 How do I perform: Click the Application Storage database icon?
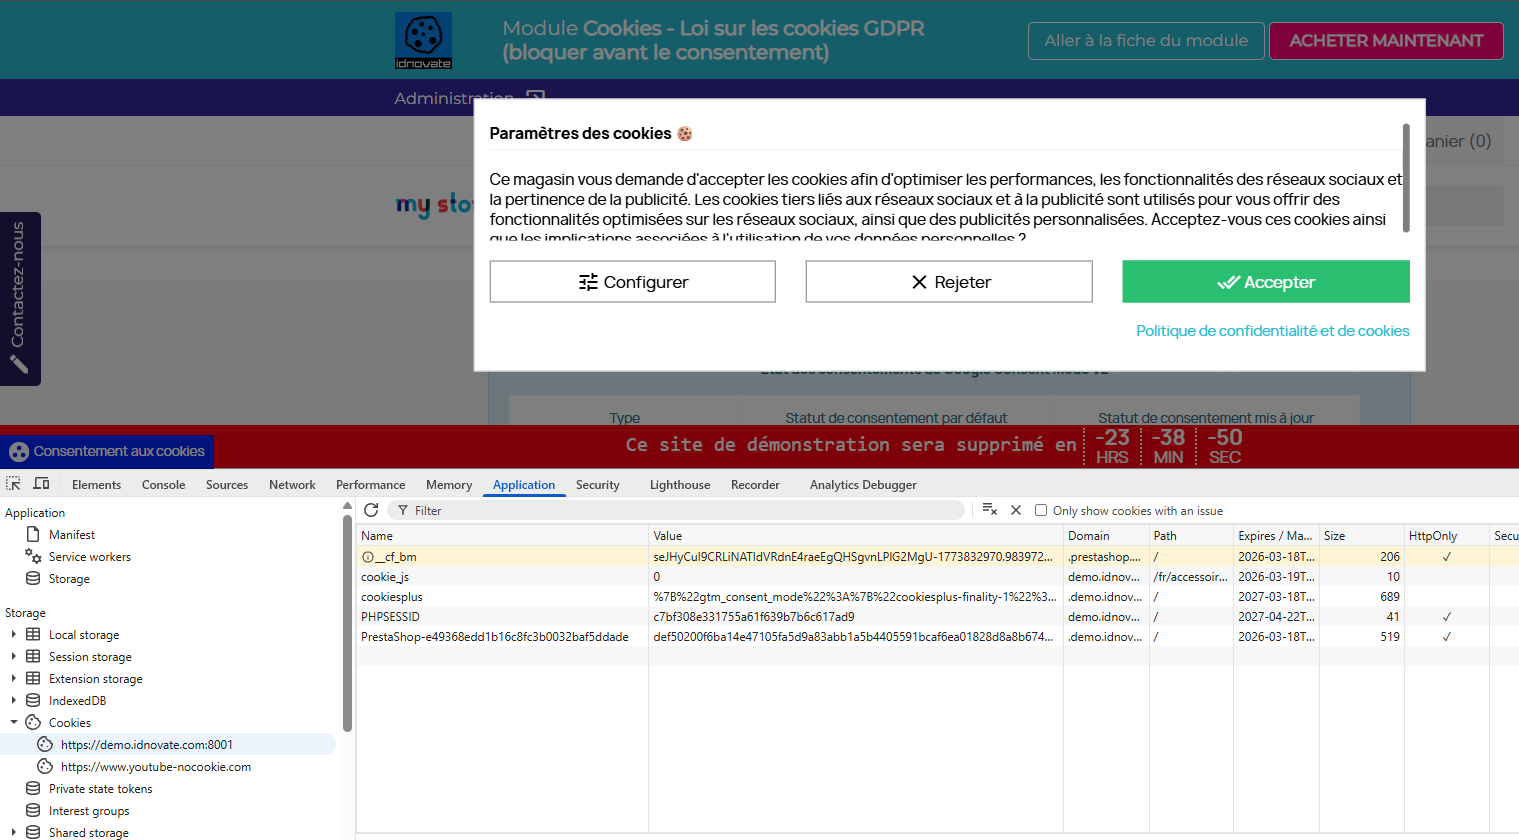click(x=33, y=578)
